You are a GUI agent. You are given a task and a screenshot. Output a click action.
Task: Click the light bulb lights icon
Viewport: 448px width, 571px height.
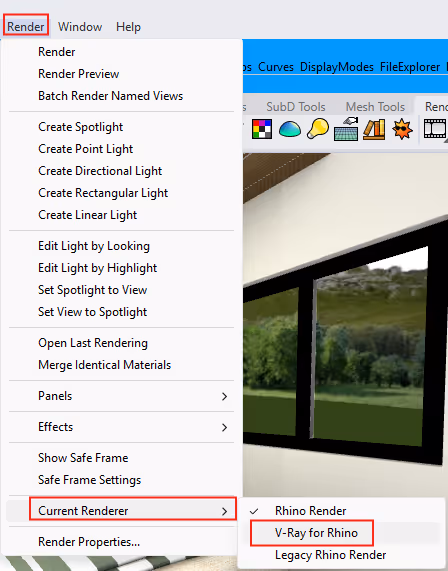click(x=318, y=129)
